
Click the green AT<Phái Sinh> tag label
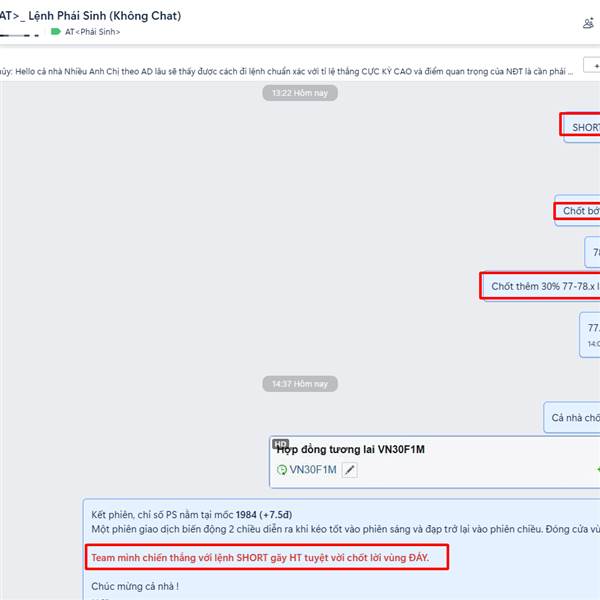click(86, 32)
